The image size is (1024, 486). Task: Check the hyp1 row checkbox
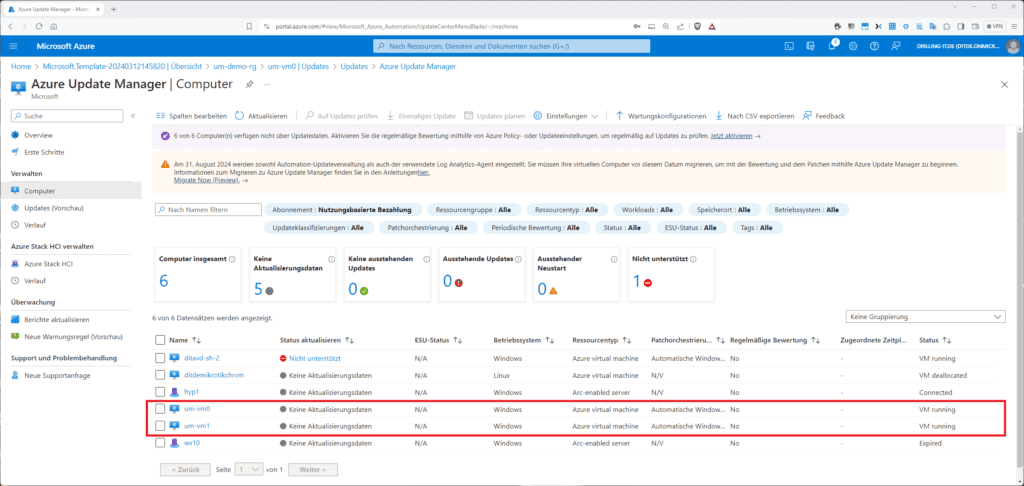tap(161, 392)
